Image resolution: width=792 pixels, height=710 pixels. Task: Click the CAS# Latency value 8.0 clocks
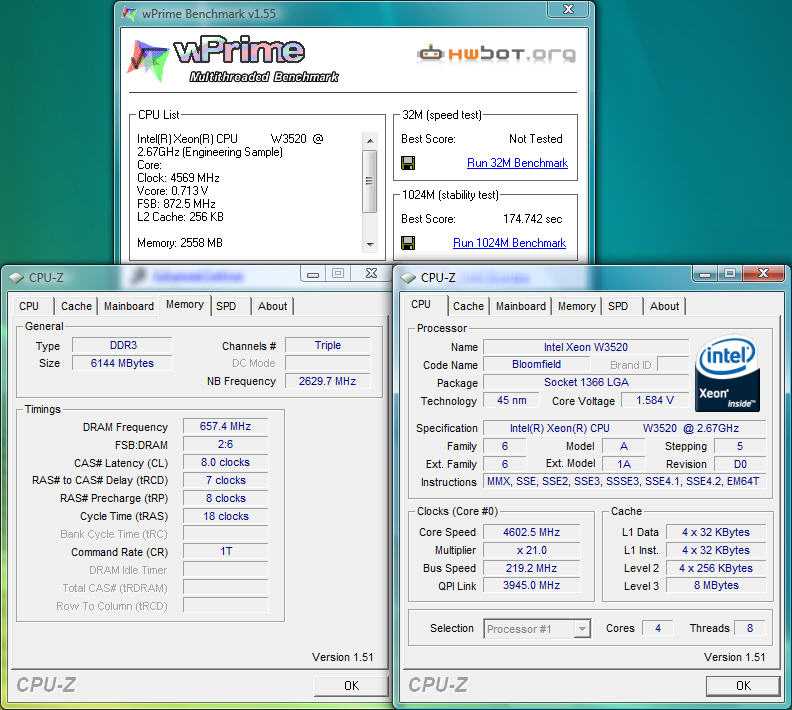[x=225, y=463]
